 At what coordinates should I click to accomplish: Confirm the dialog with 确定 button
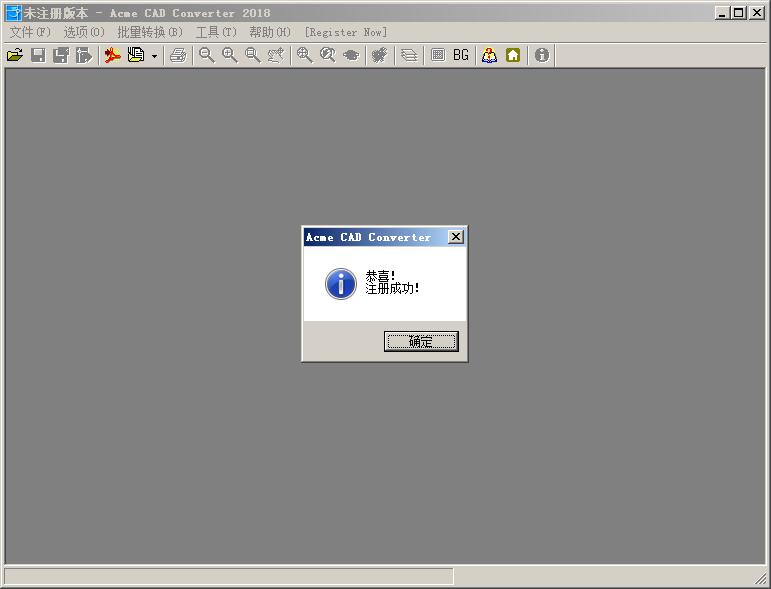421,341
